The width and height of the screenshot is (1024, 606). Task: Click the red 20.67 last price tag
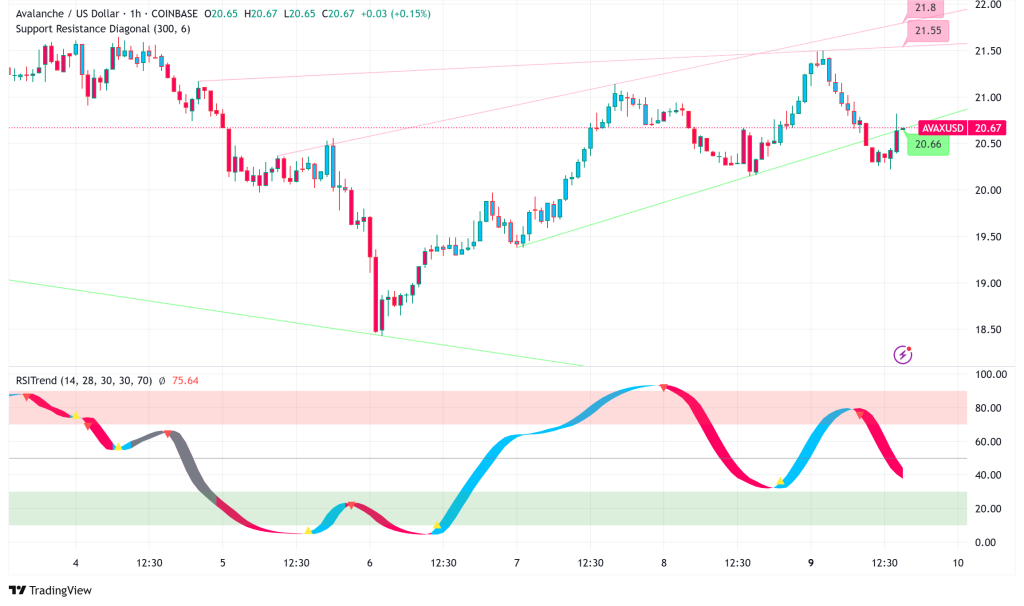[x=987, y=128]
